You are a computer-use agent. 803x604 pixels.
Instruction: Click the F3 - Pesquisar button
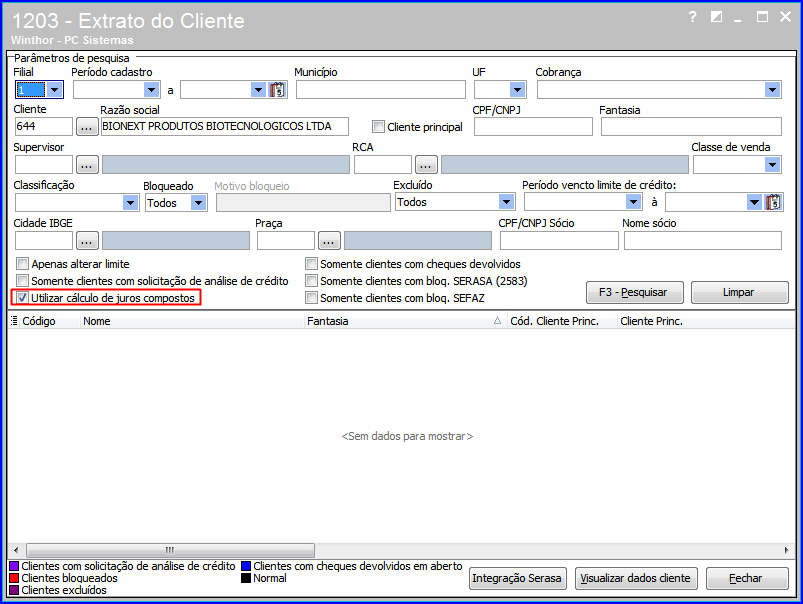635,292
